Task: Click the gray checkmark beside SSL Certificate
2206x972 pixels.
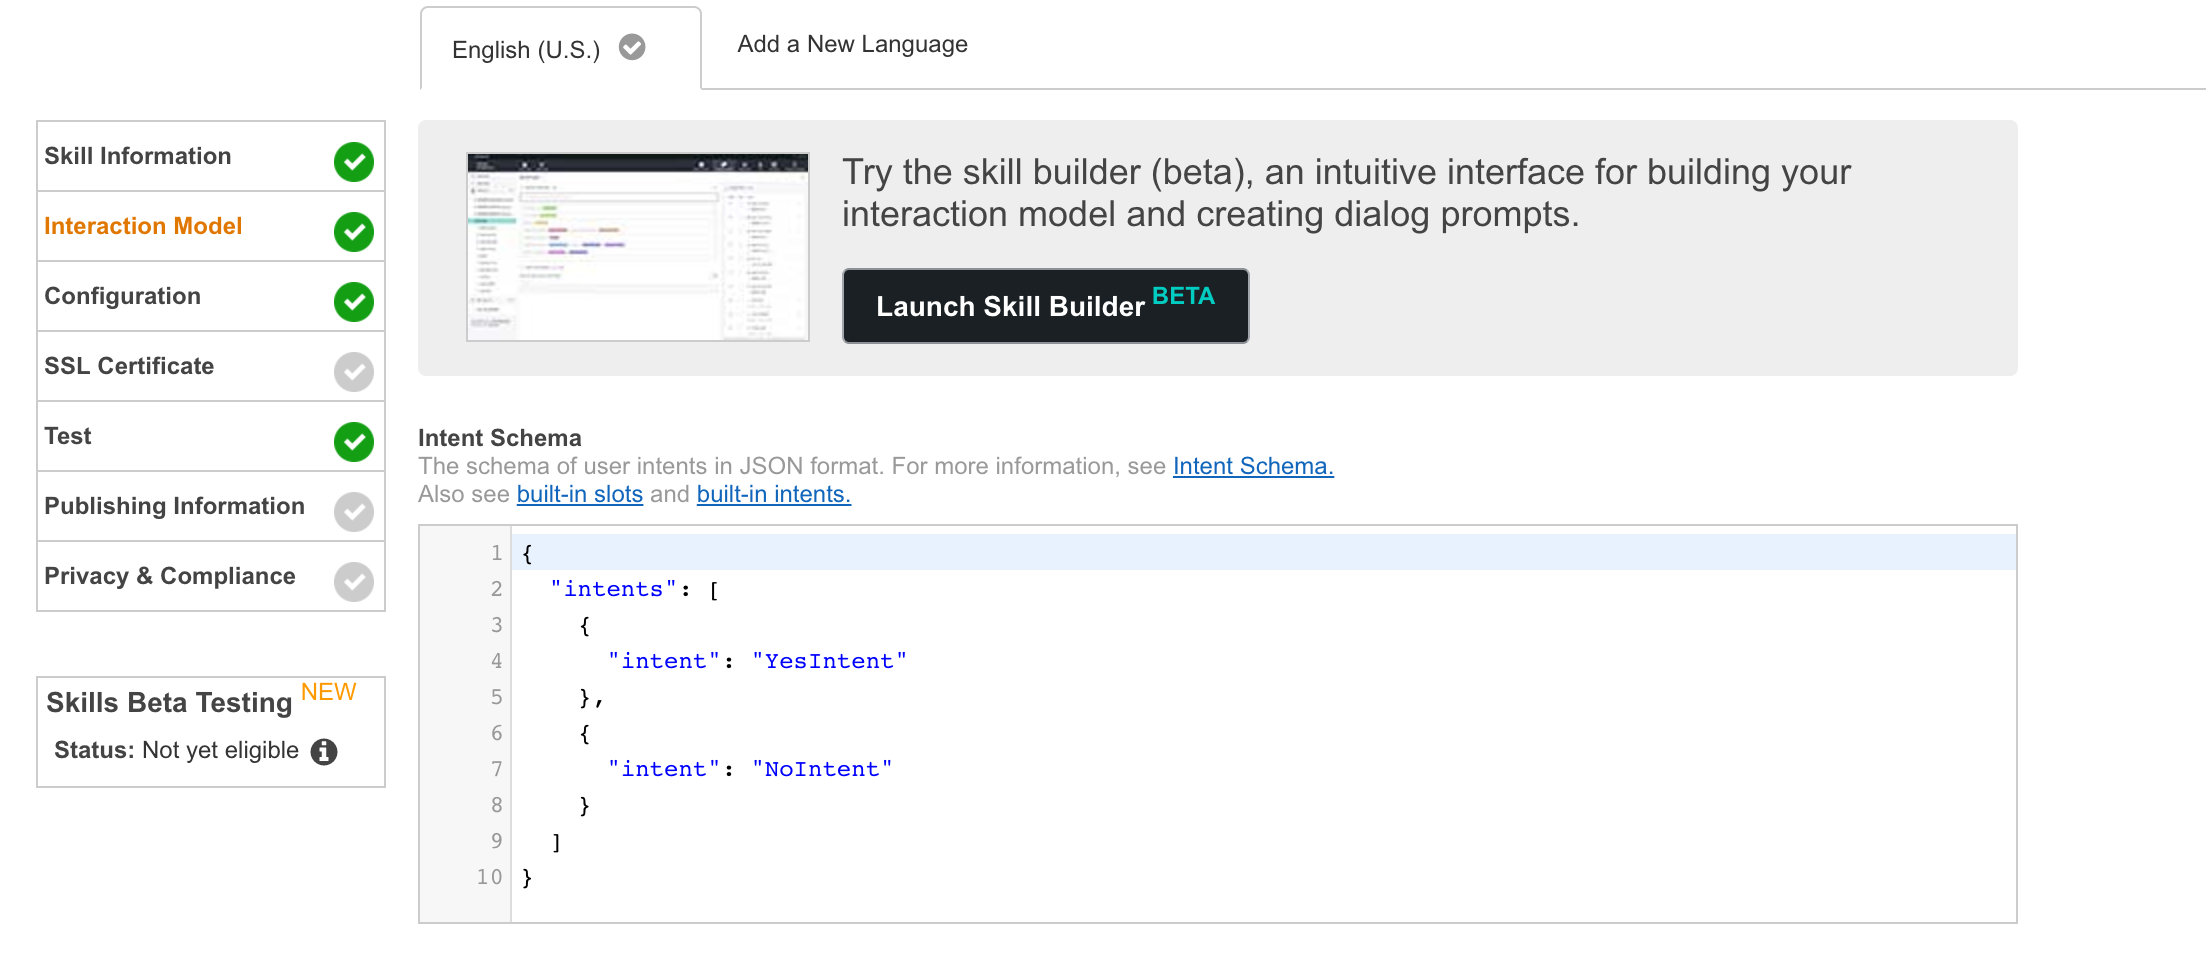Action: click(x=354, y=371)
